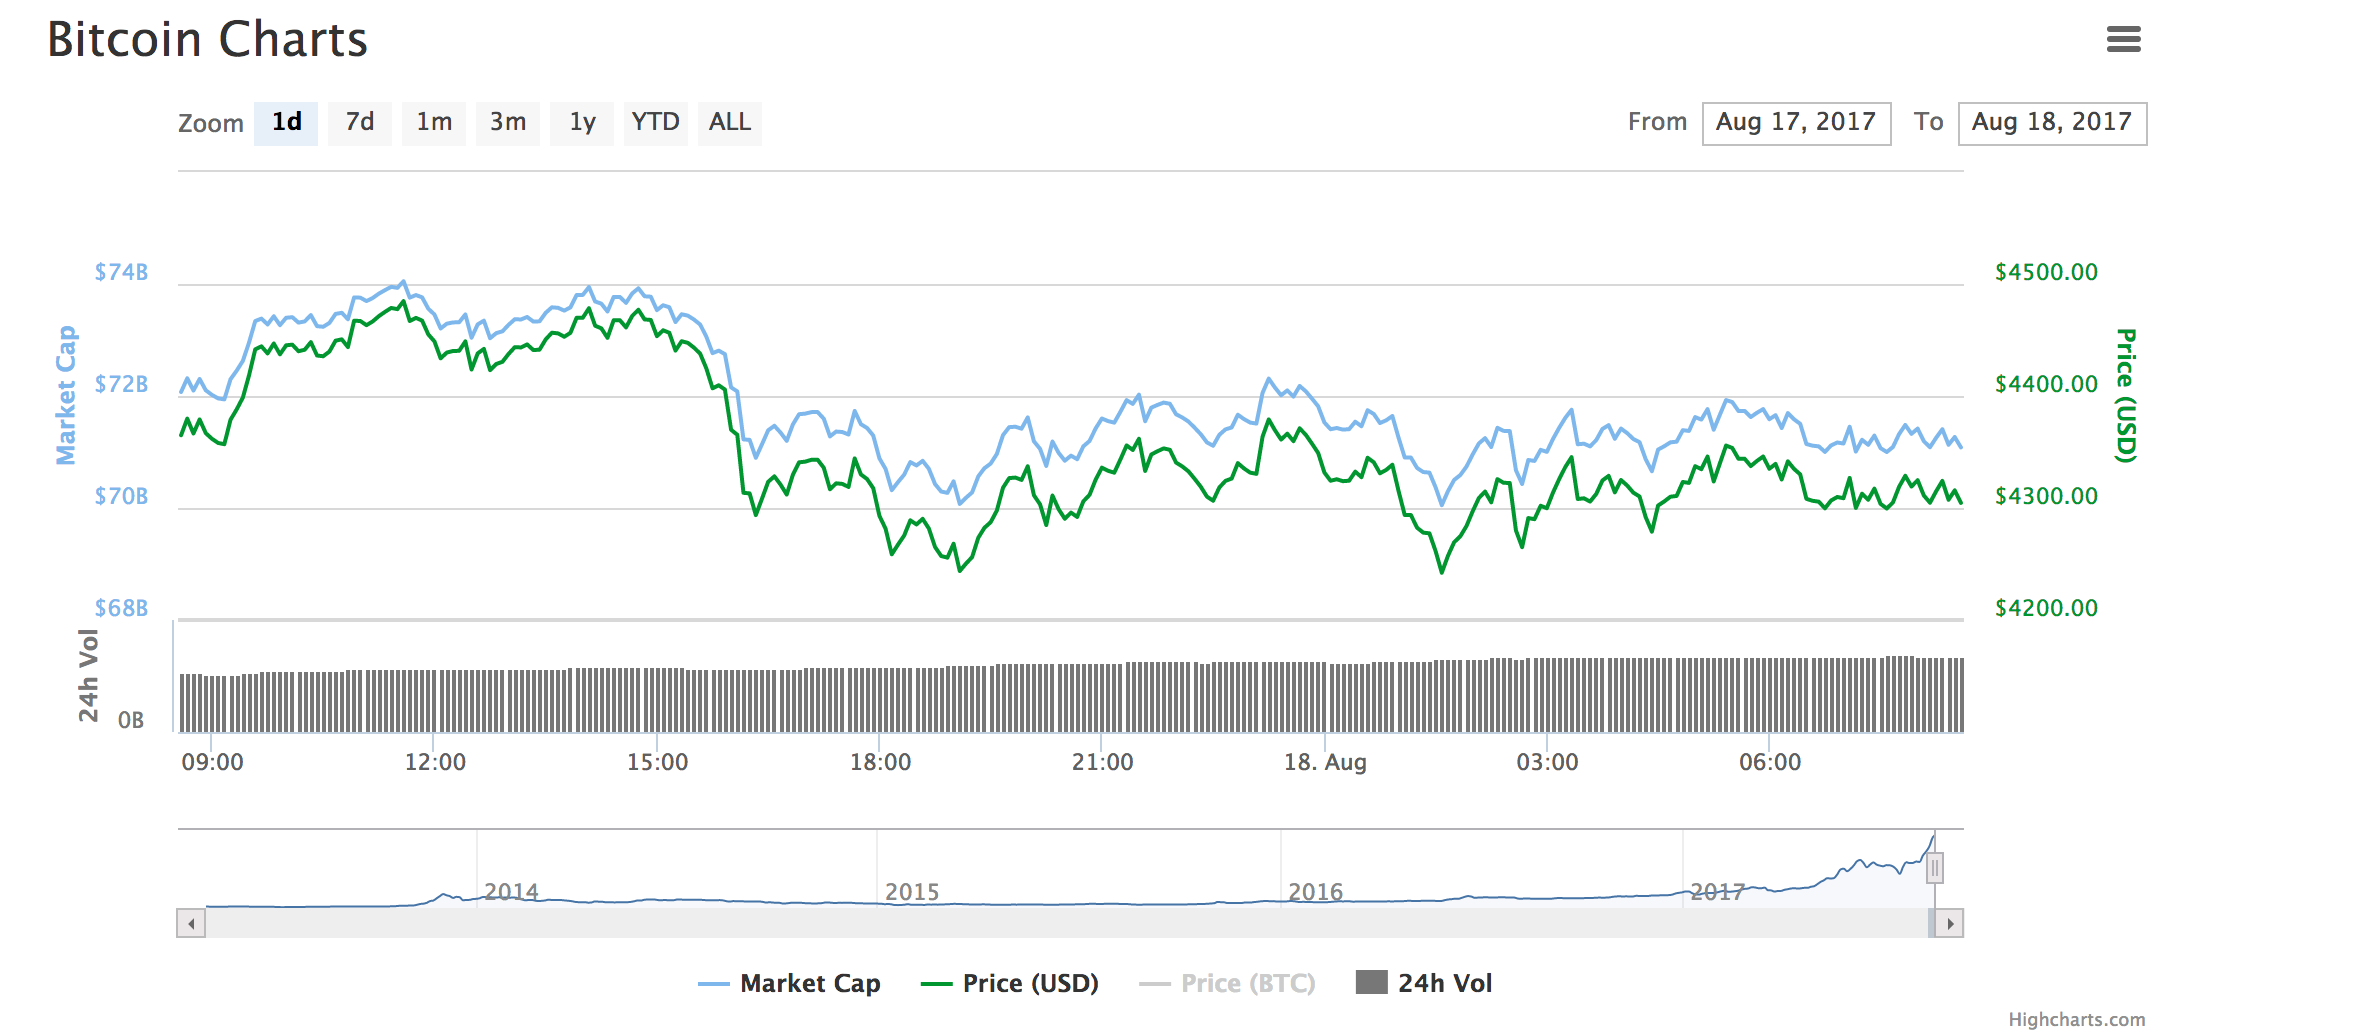
Task: Switch zoom to 1m
Action: (x=434, y=123)
